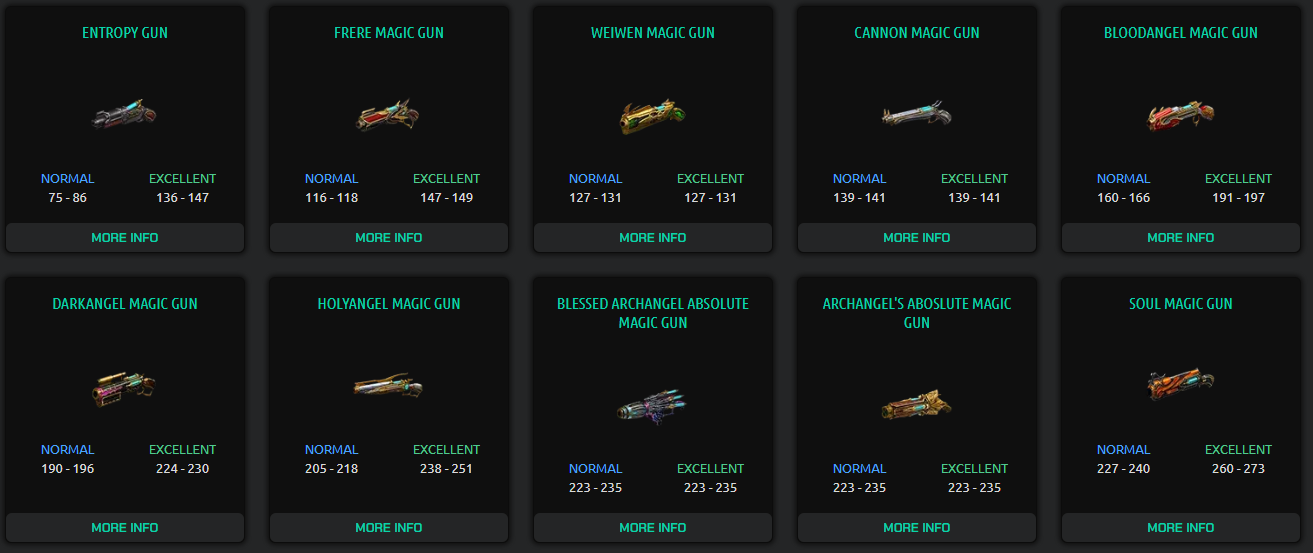1313x553 pixels.
Task: Open More Info for Entropy Gun
Action: point(125,238)
